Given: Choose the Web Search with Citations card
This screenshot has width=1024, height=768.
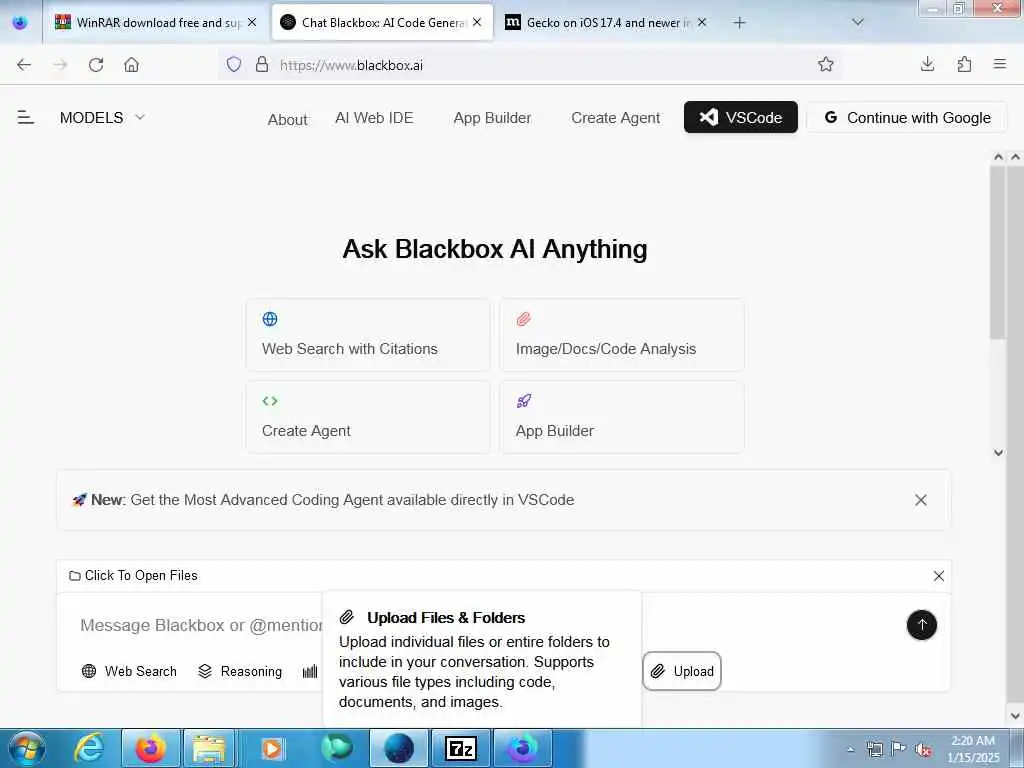Looking at the screenshot, I should pos(368,335).
